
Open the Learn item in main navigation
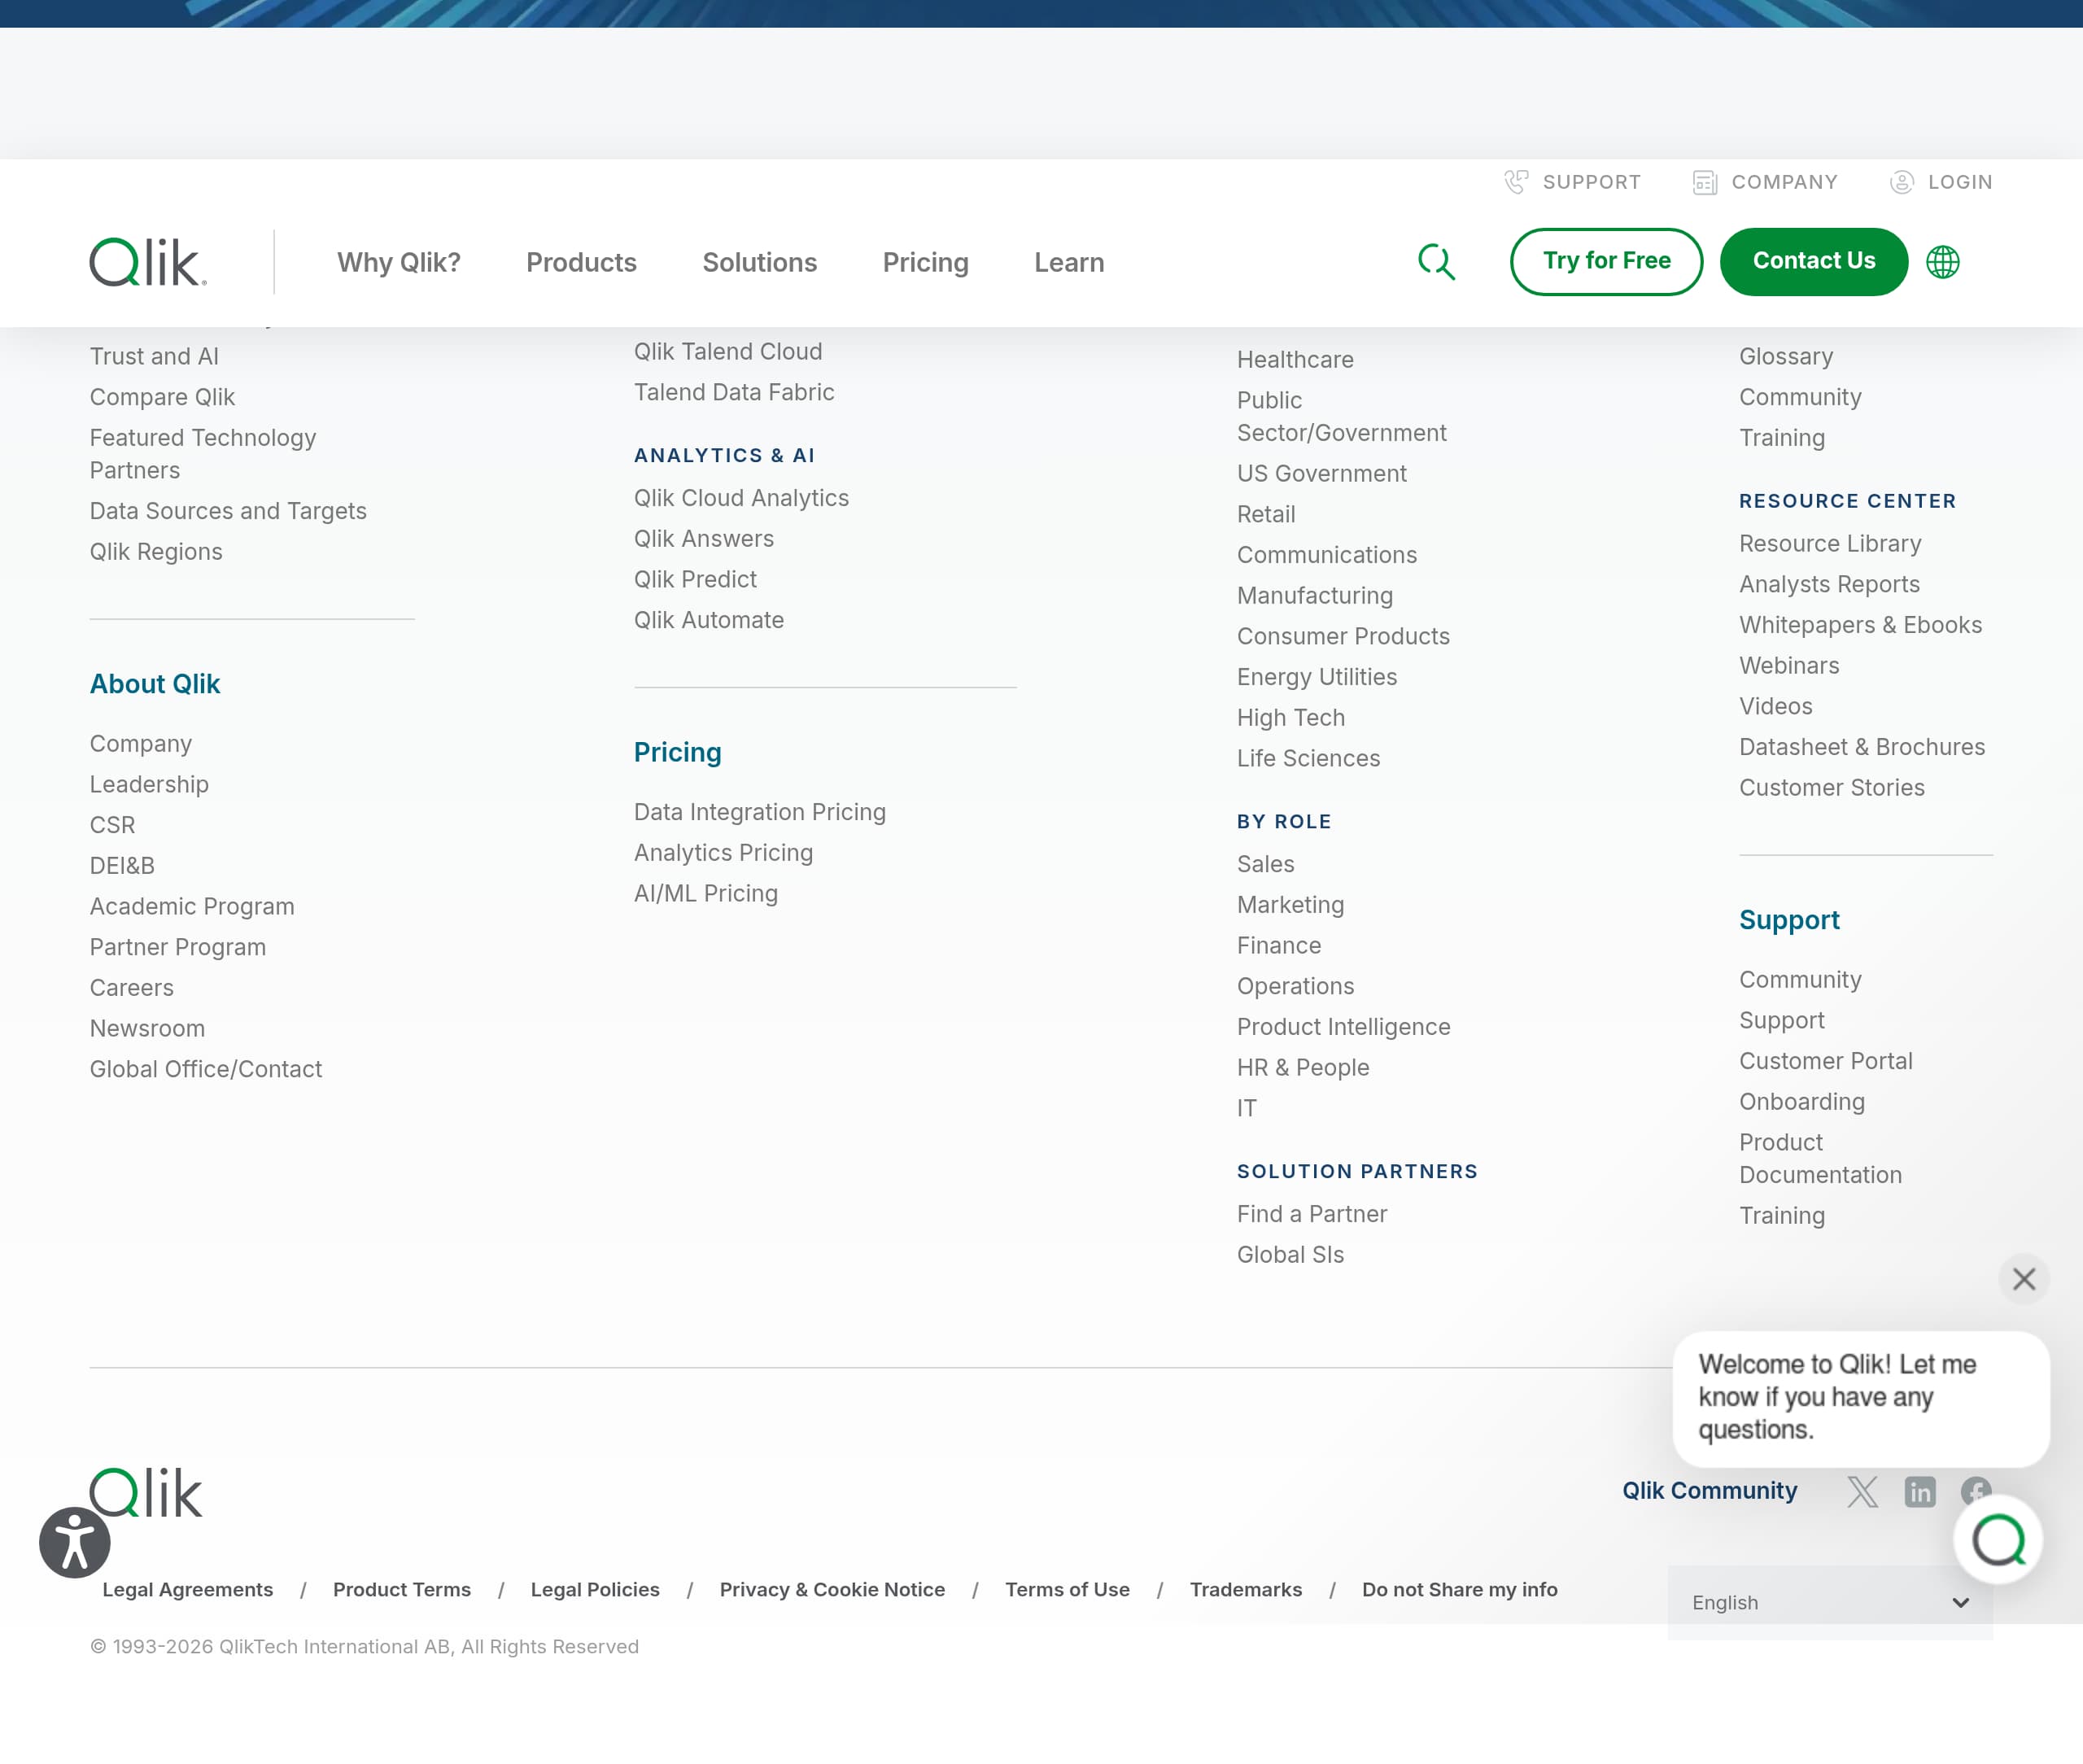[x=1068, y=262]
